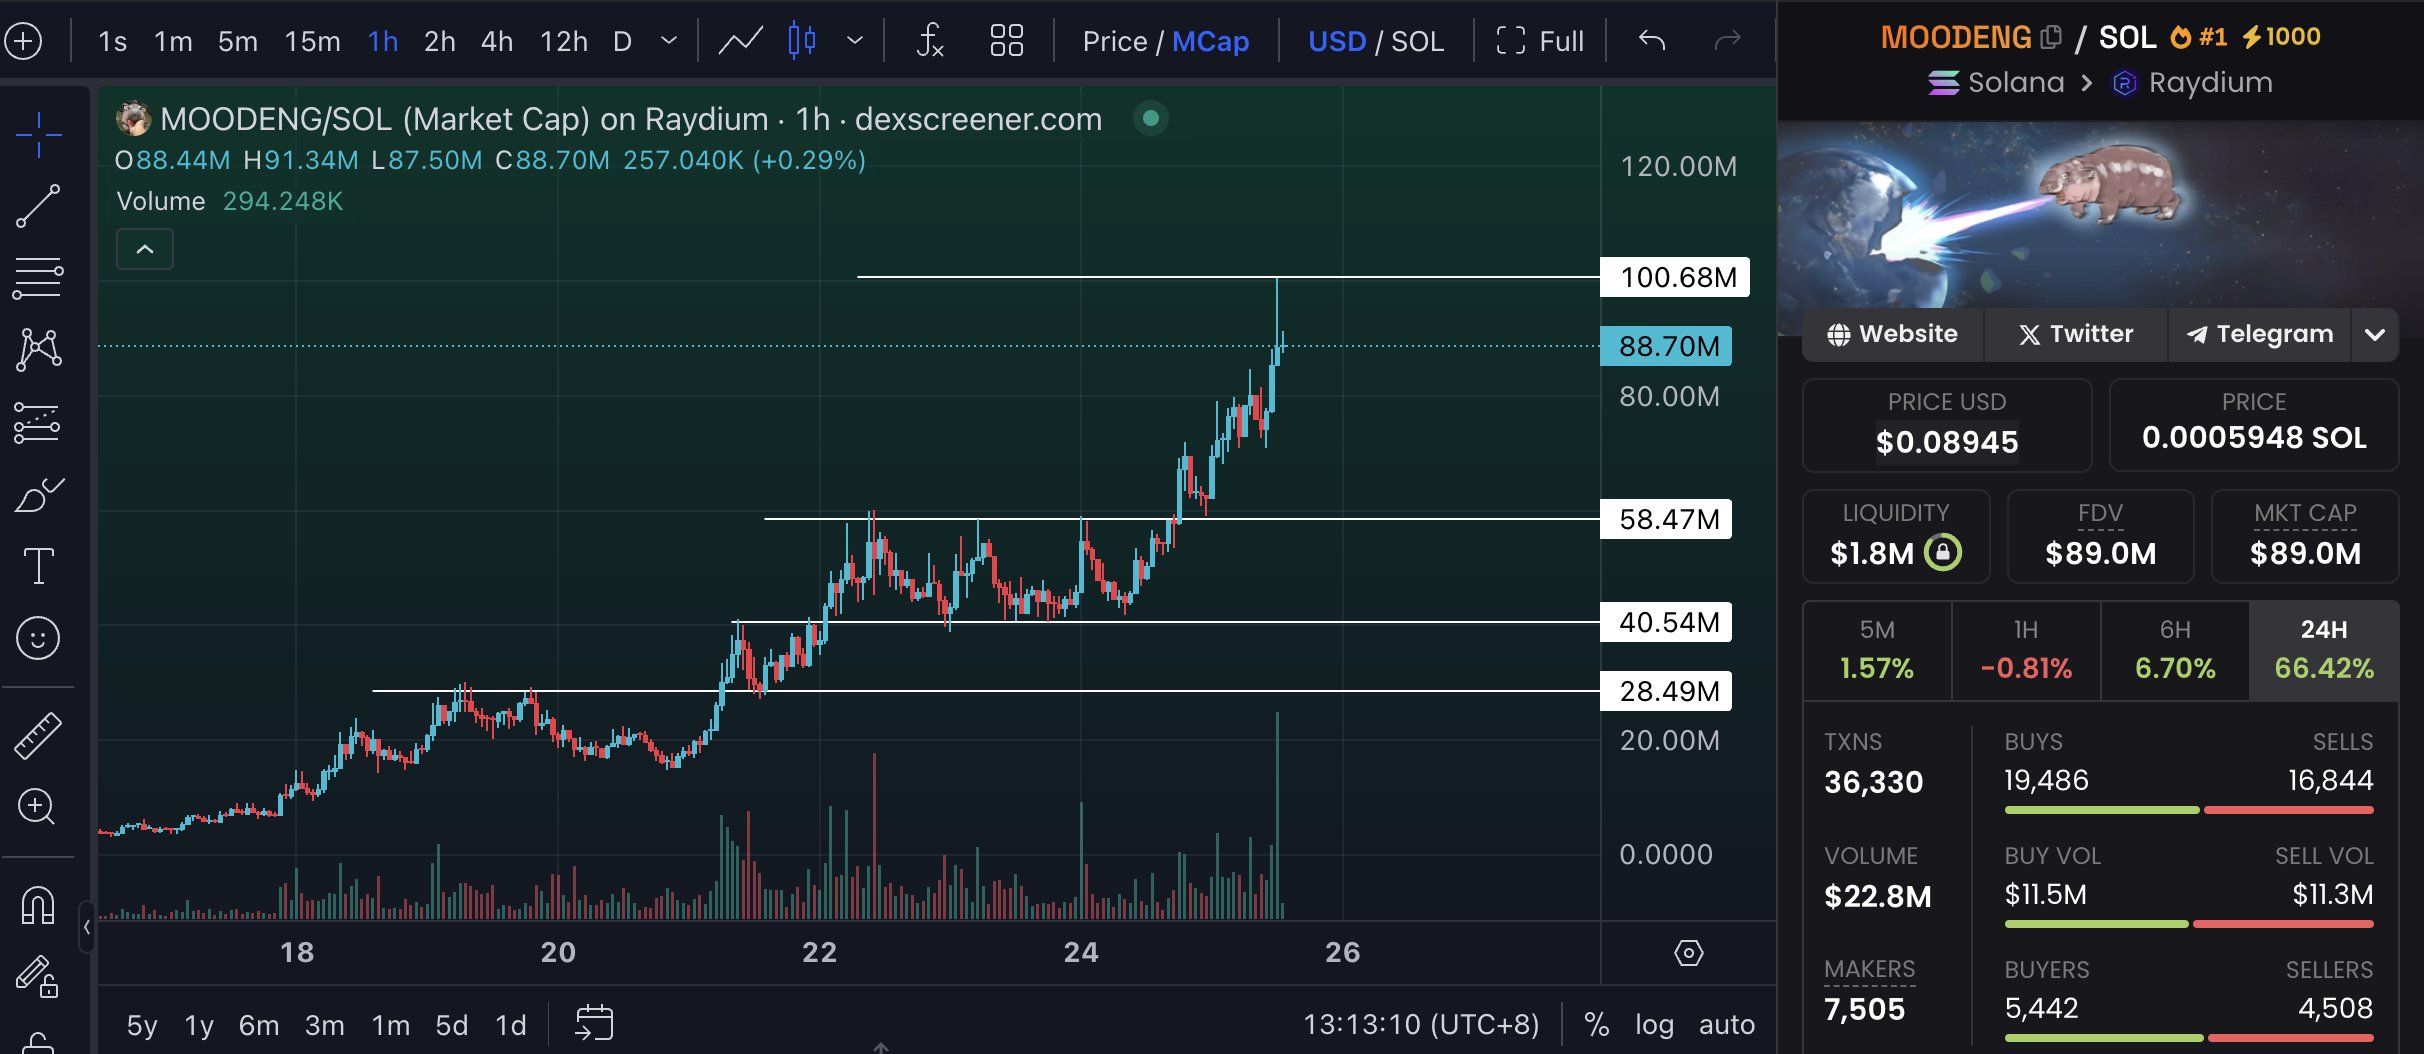Select the 5m timeframe in top toolbar

point(238,41)
